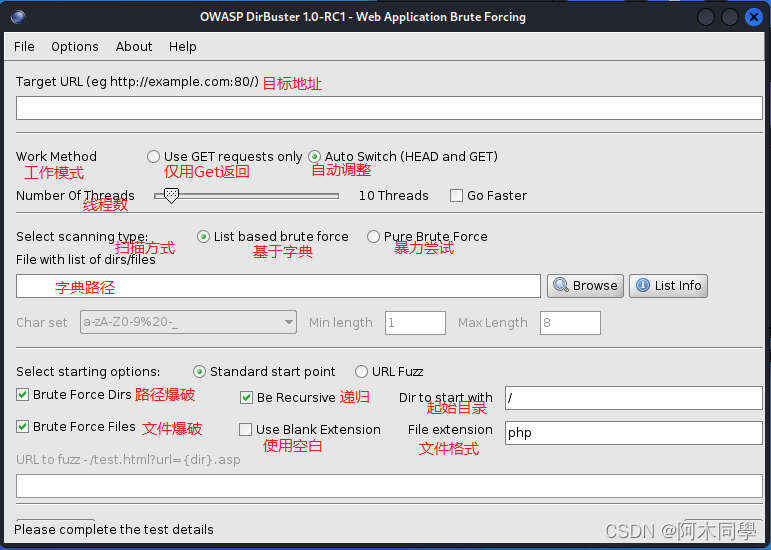Click the 10 Threads value label
This screenshot has width=771, height=550.
click(393, 196)
